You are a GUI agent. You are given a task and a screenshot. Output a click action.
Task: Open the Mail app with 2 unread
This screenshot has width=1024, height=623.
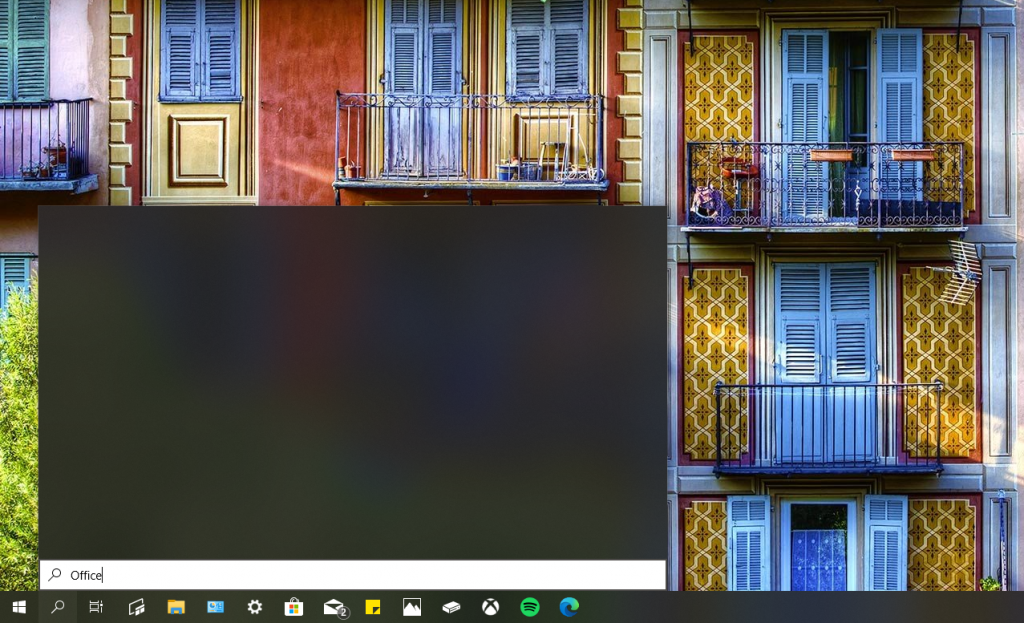334,607
